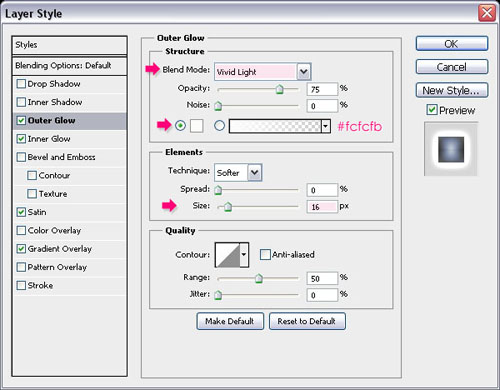Viewport: 500px width, 390px height.
Task: Open the Contour picker dropdown arrow
Action: pyautogui.click(x=244, y=255)
